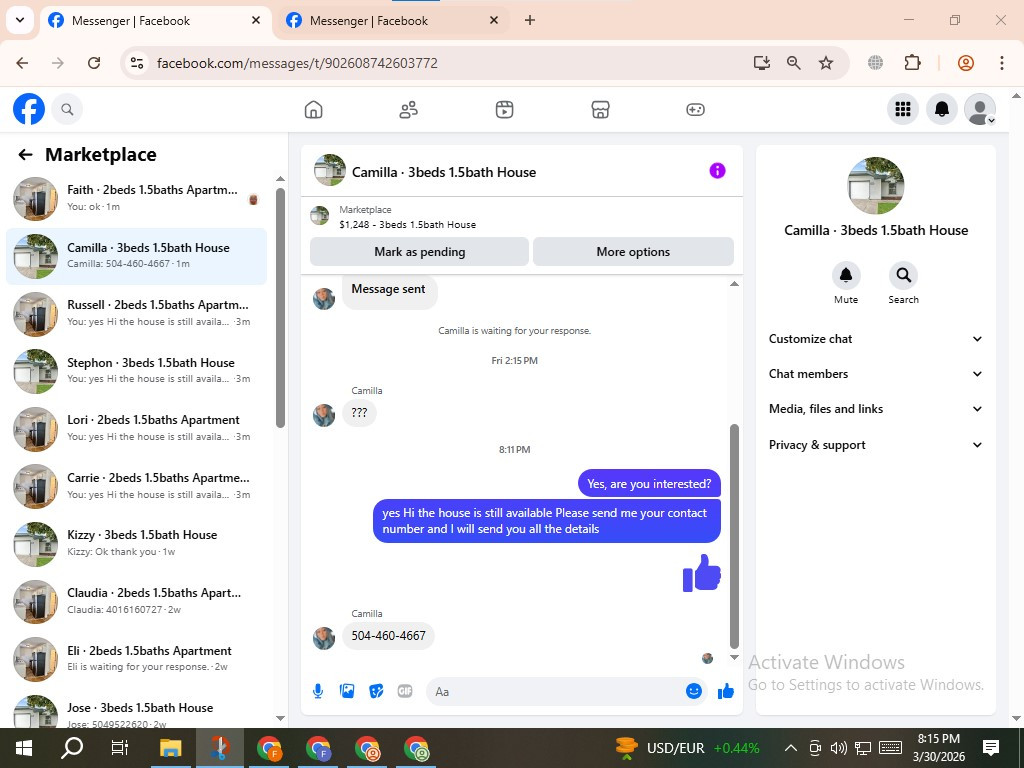Image resolution: width=1024 pixels, height=768 pixels.
Task: Switch to the second Messenger browser tab
Action: tap(392, 21)
